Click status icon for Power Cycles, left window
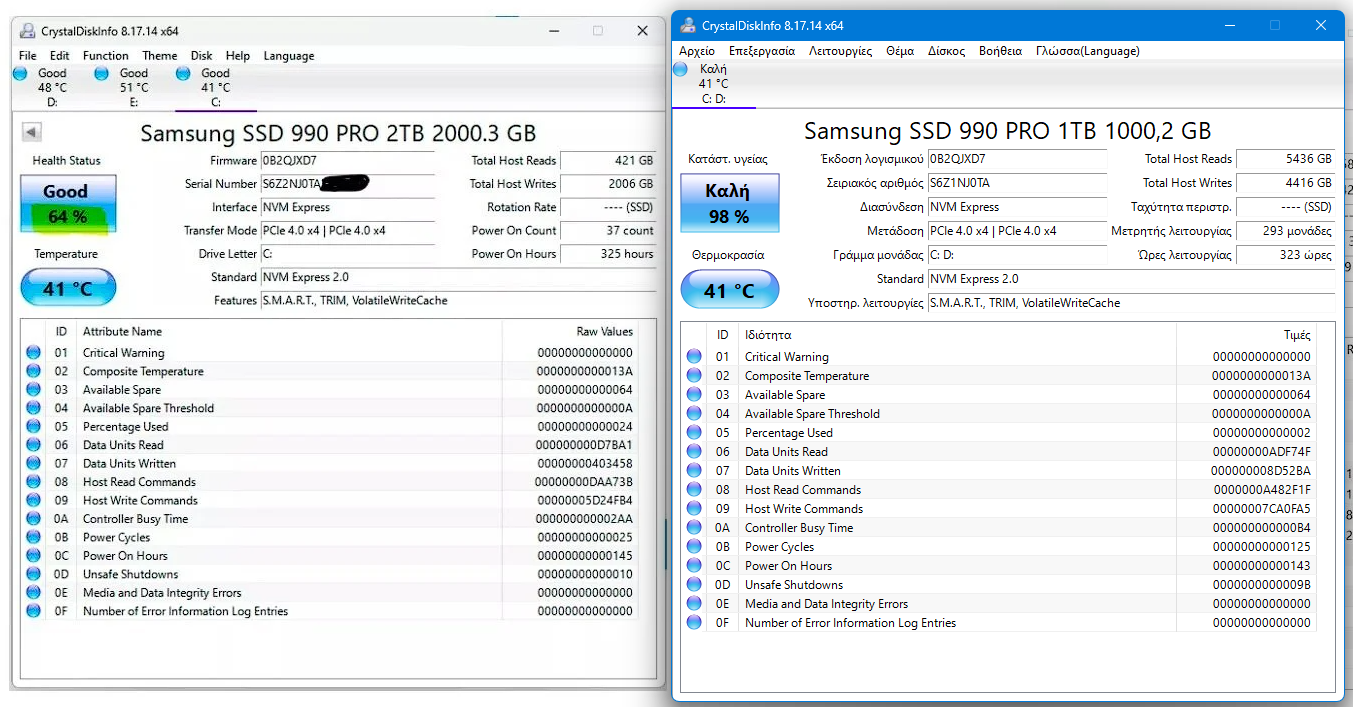 coord(34,537)
